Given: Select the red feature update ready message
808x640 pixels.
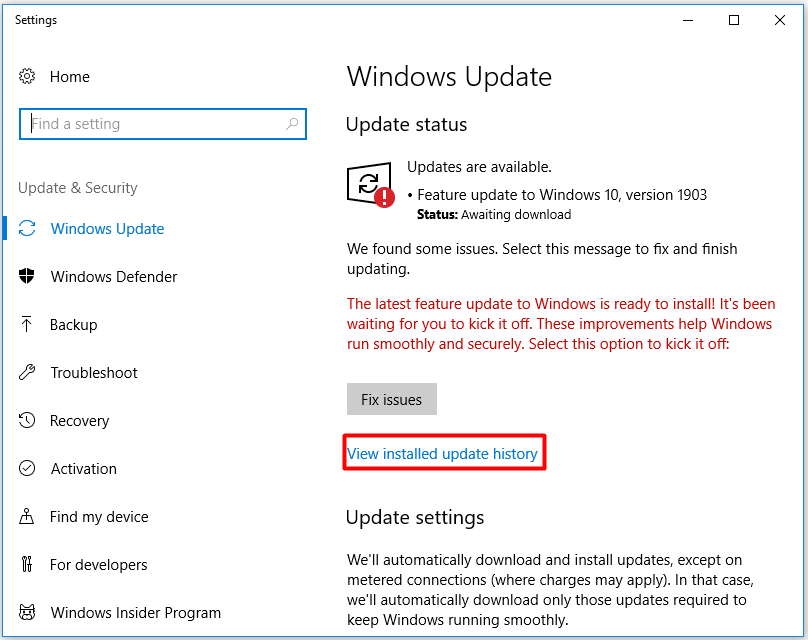Looking at the screenshot, I should click(x=561, y=324).
